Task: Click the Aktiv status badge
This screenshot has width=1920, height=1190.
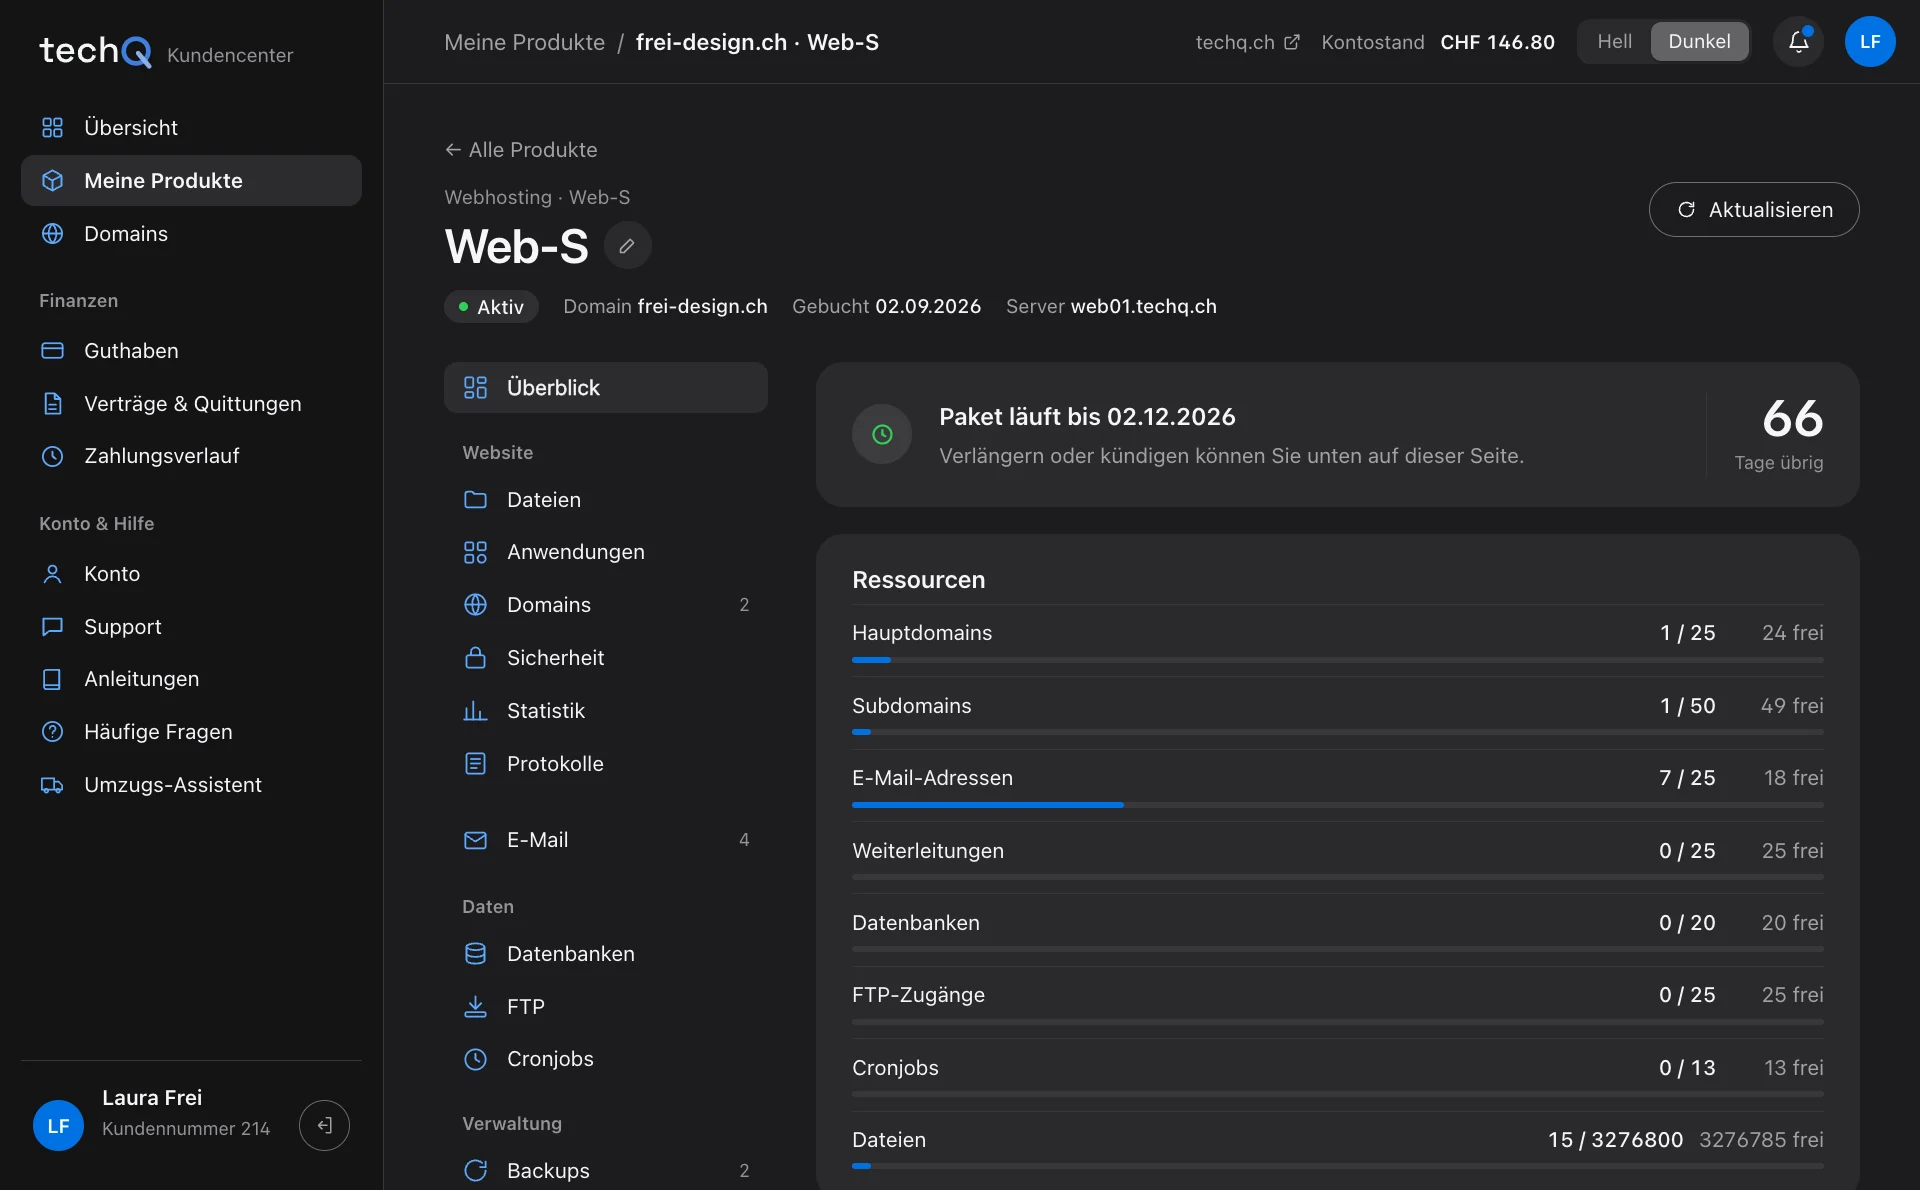Action: [491, 307]
